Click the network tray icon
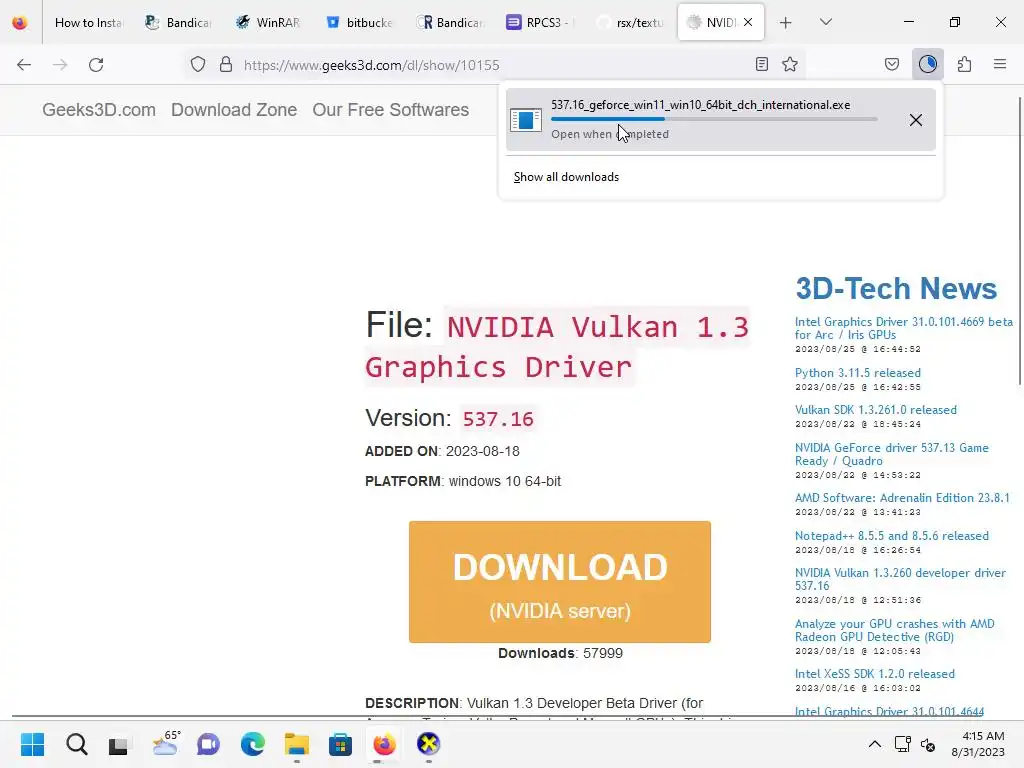This screenshot has height=768, width=1024. click(903, 744)
